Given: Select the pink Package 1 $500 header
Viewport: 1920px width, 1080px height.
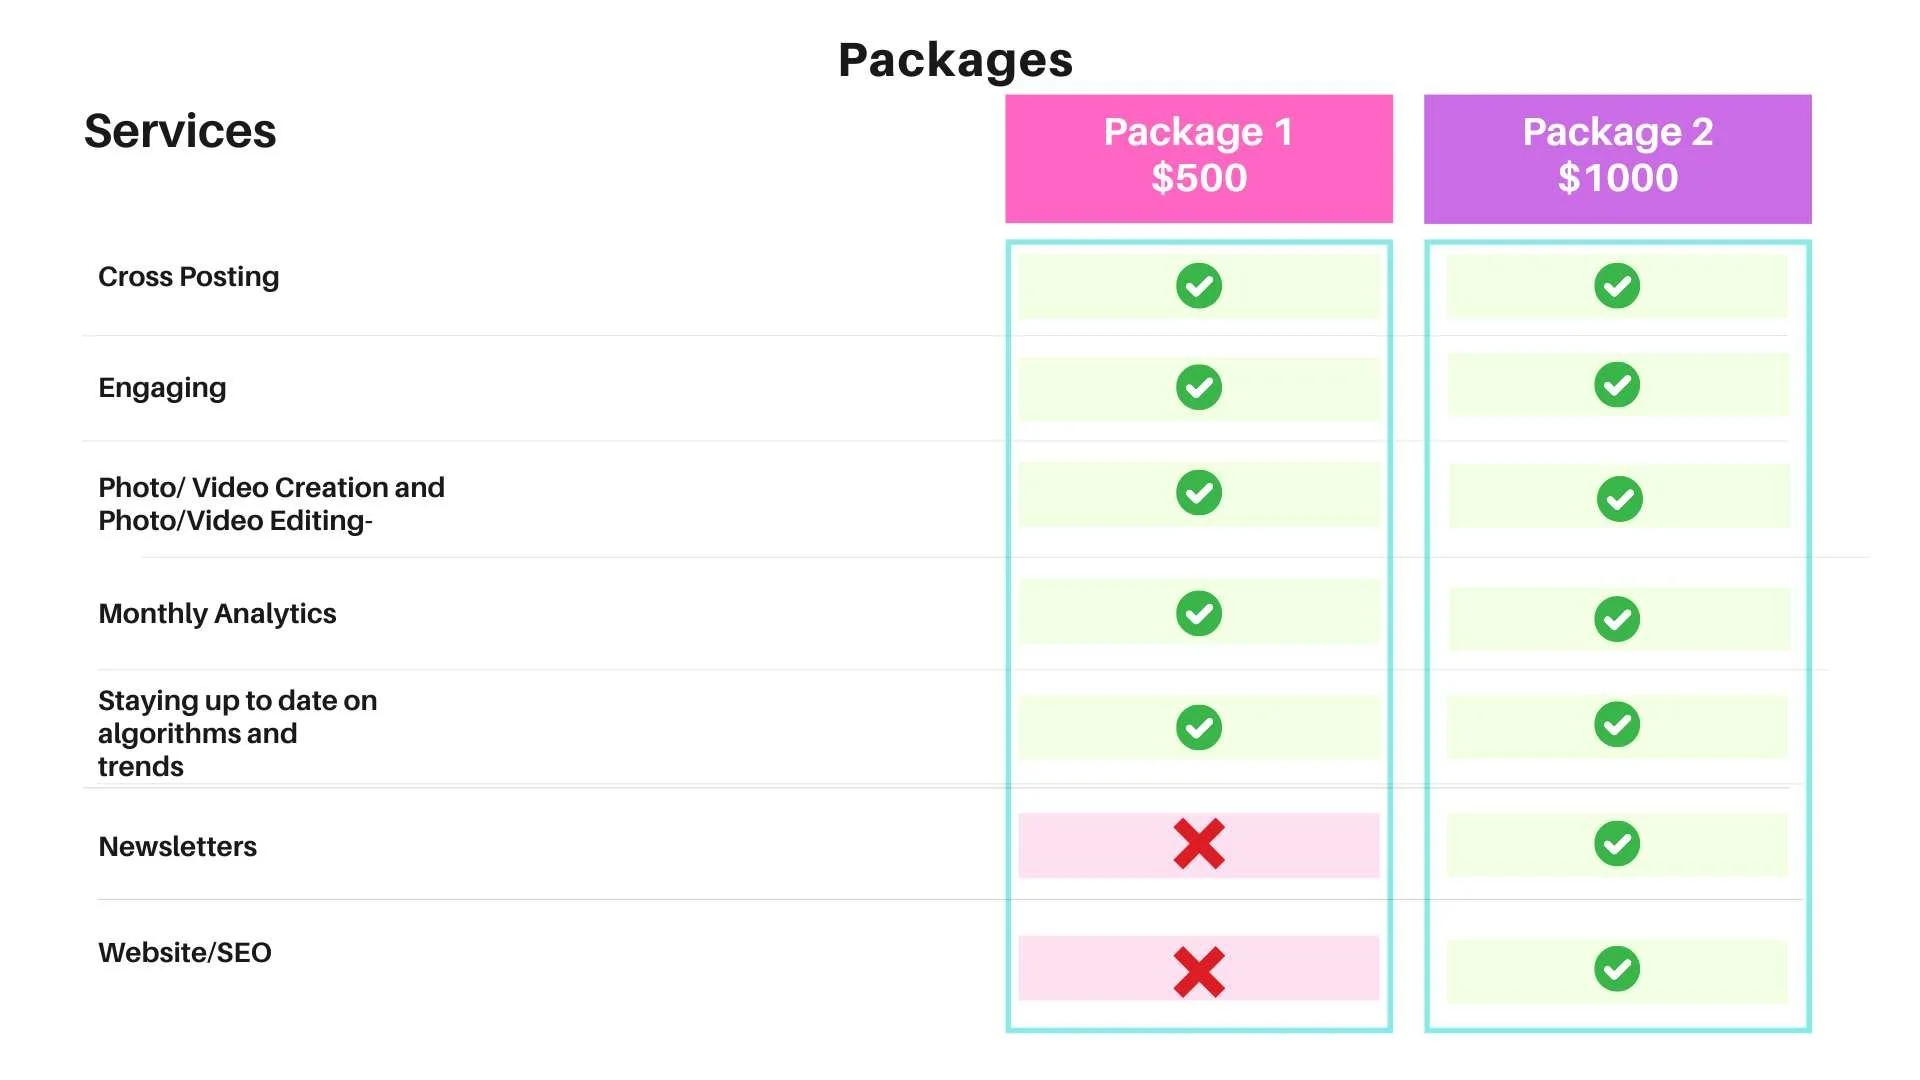Looking at the screenshot, I should coord(1198,158).
